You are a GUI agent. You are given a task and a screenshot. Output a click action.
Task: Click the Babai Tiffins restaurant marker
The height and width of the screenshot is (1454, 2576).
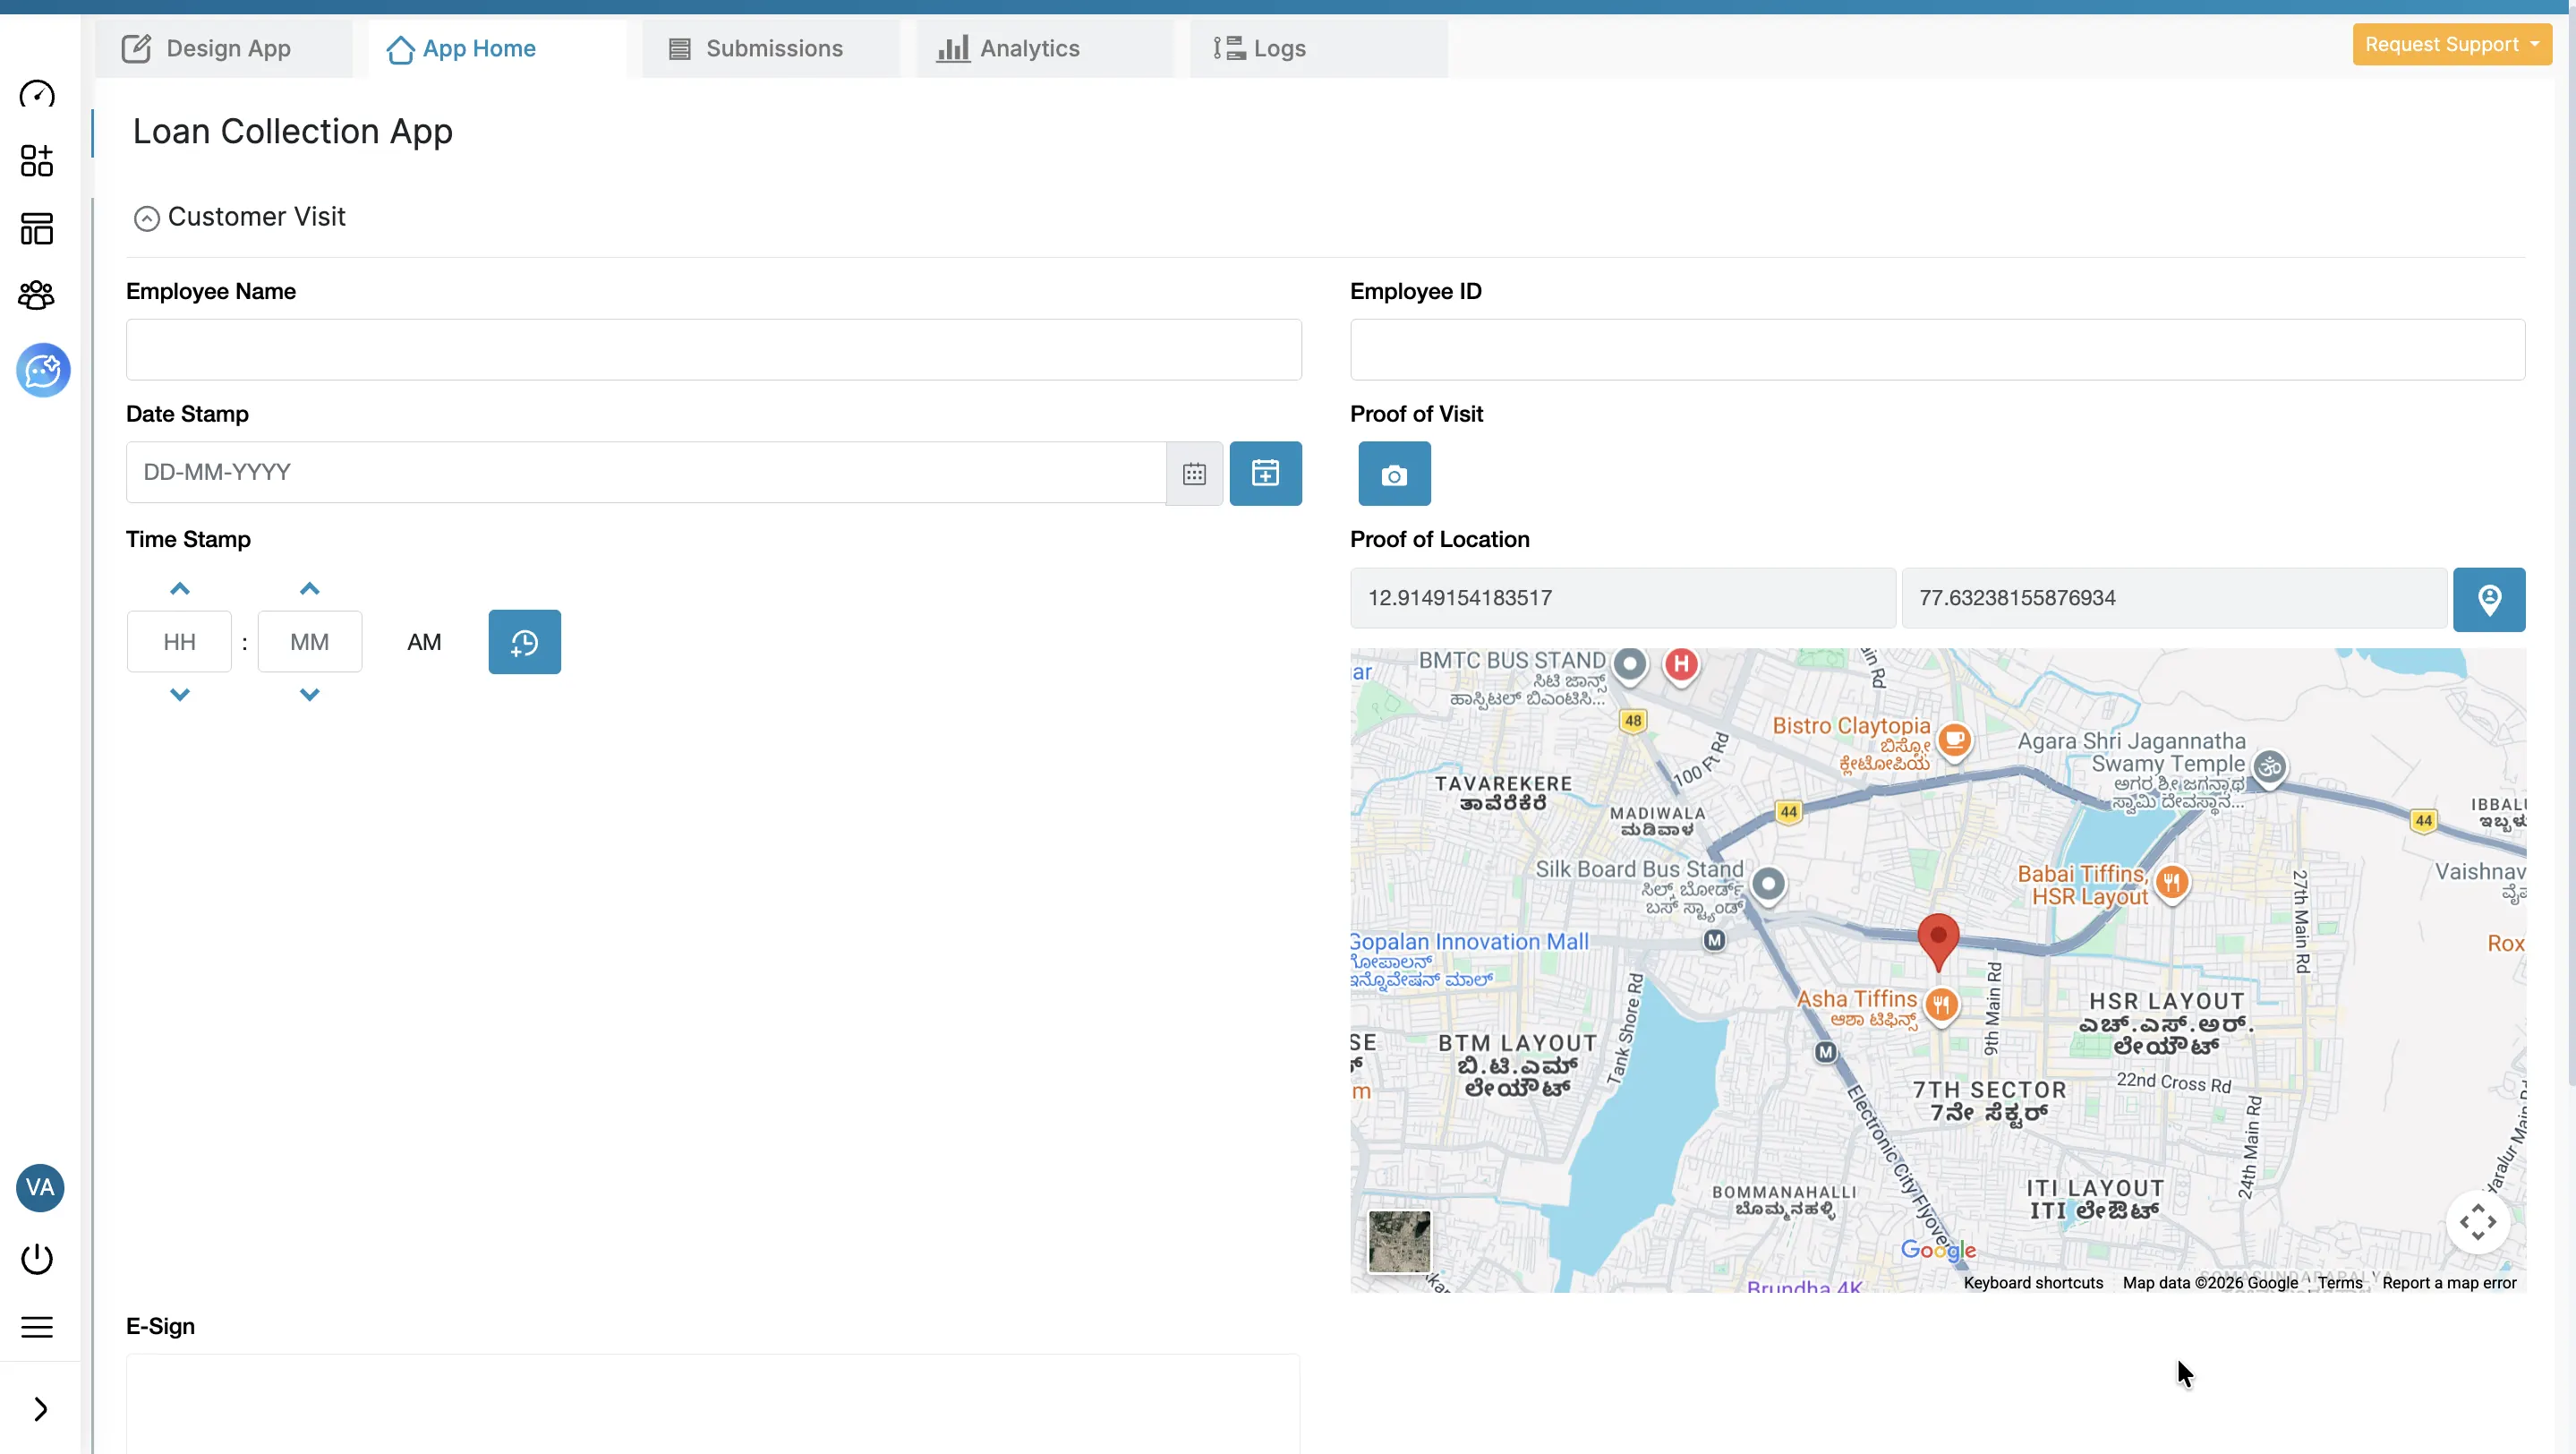(2171, 883)
